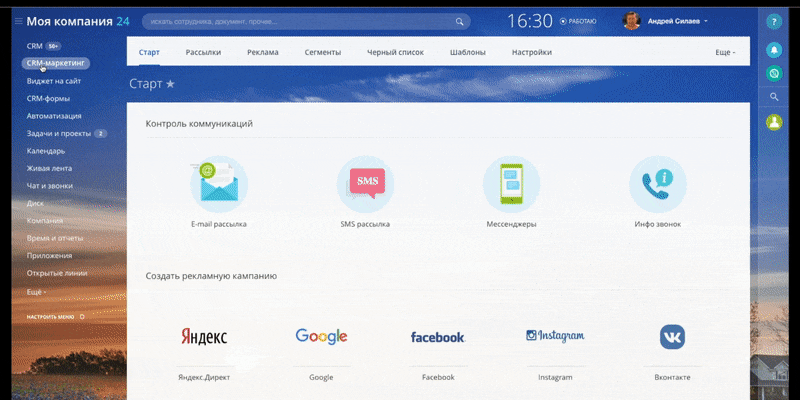Switch to the Рассылки tab
This screenshot has width=800, height=400.
pos(203,52)
